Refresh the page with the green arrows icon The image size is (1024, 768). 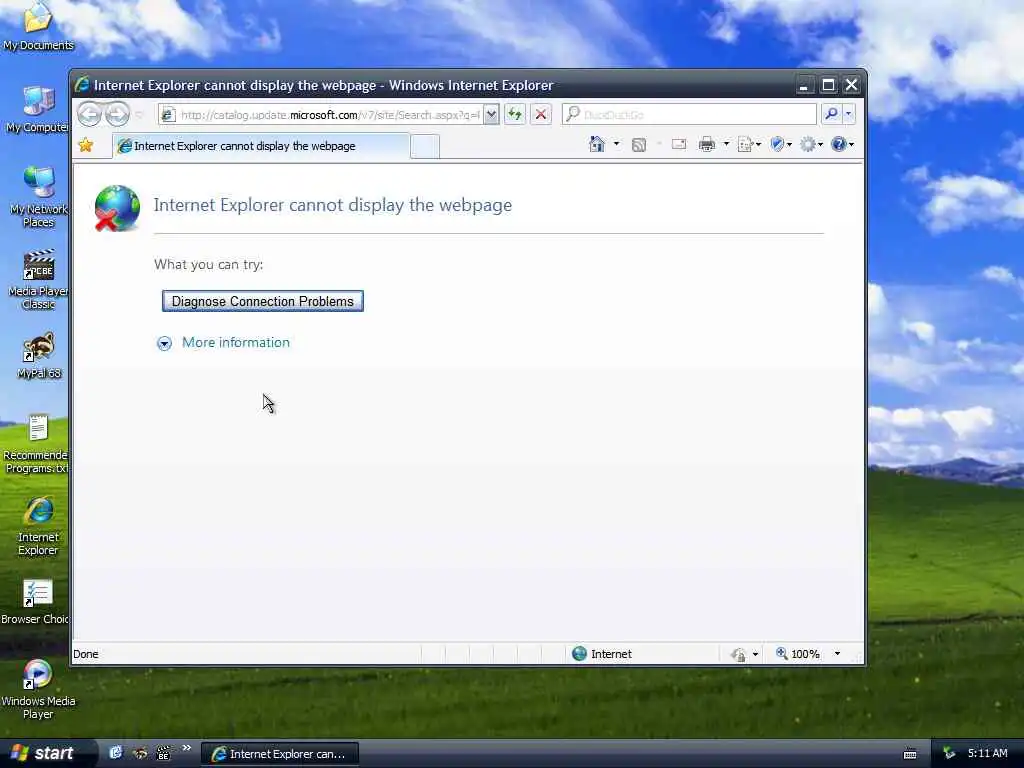[x=515, y=115]
